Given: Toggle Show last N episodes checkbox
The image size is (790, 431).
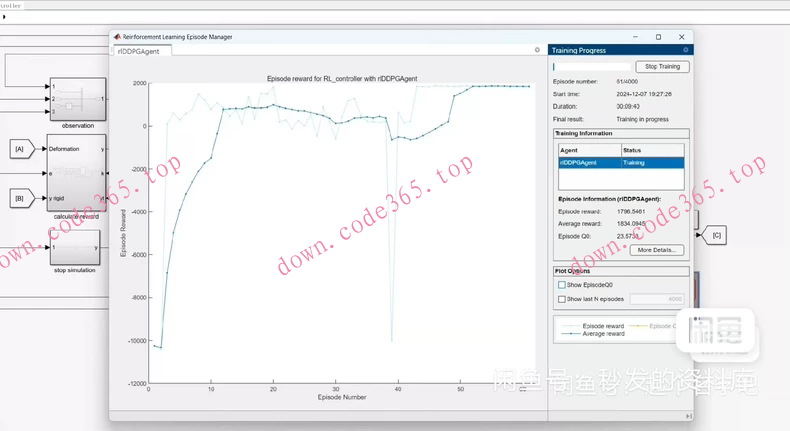Looking at the screenshot, I should tap(562, 299).
